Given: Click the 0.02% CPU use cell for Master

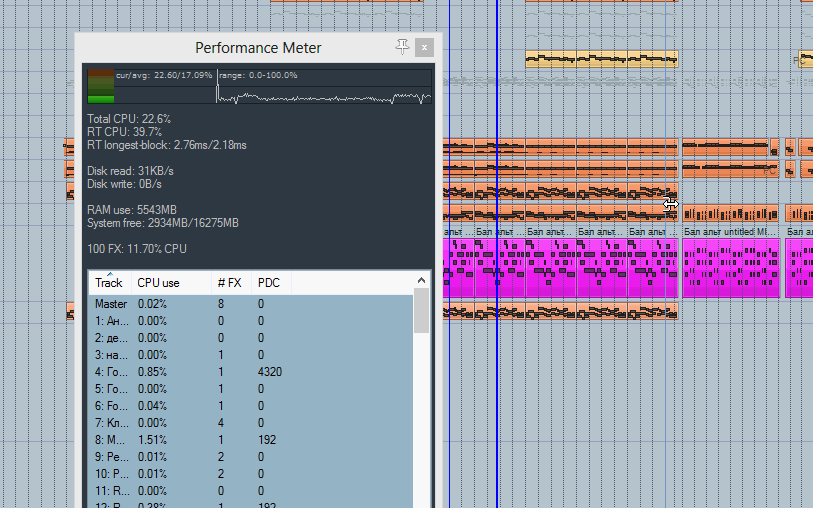Looking at the screenshot, I should pos(152,304).
